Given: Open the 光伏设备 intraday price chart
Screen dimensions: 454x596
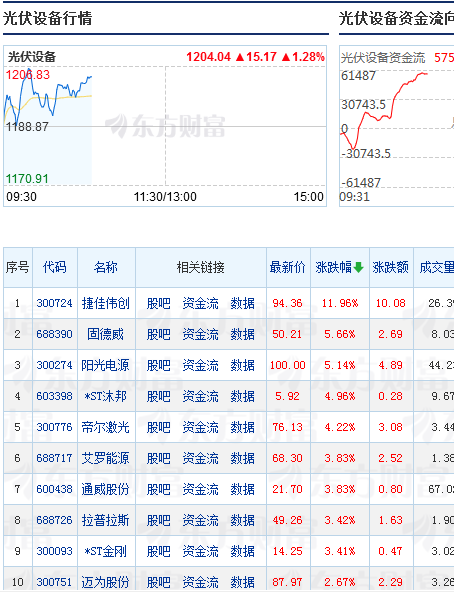Looking at the screenshot, I should (165, 126).
